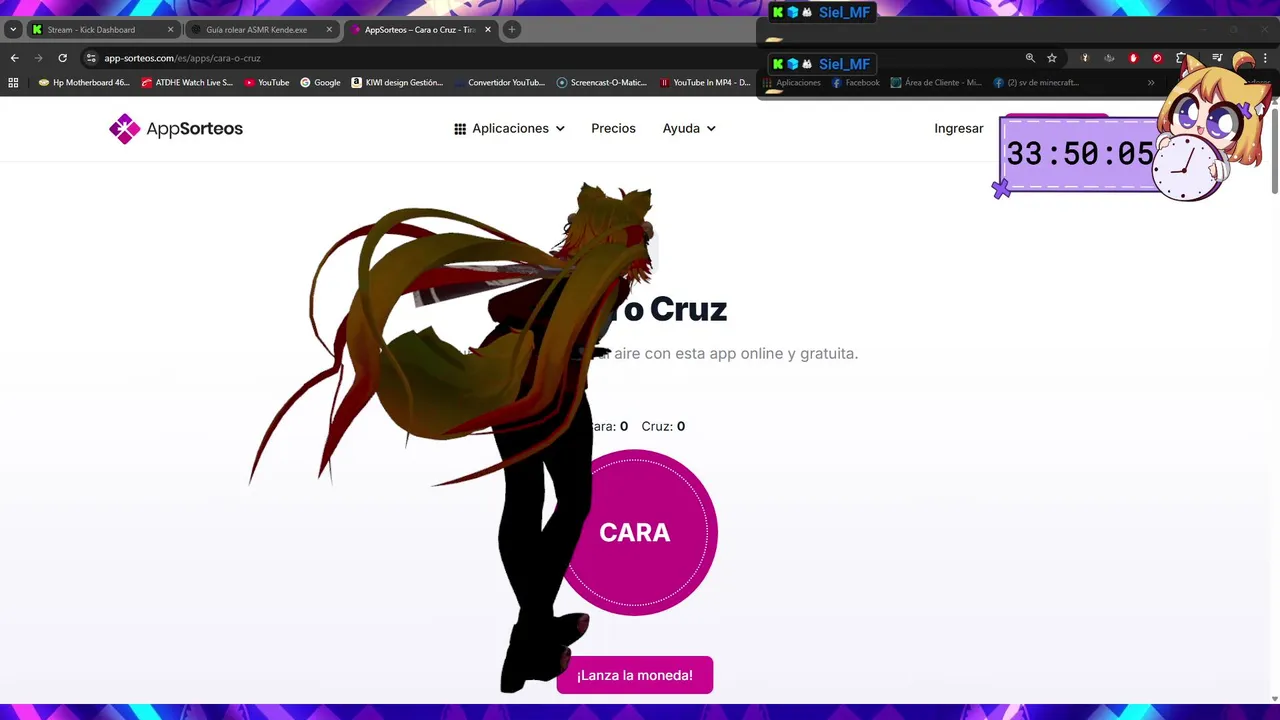Open the Extensions puzzle icon
This screenshot has height=720, width=1280.
coord(1181,58)
